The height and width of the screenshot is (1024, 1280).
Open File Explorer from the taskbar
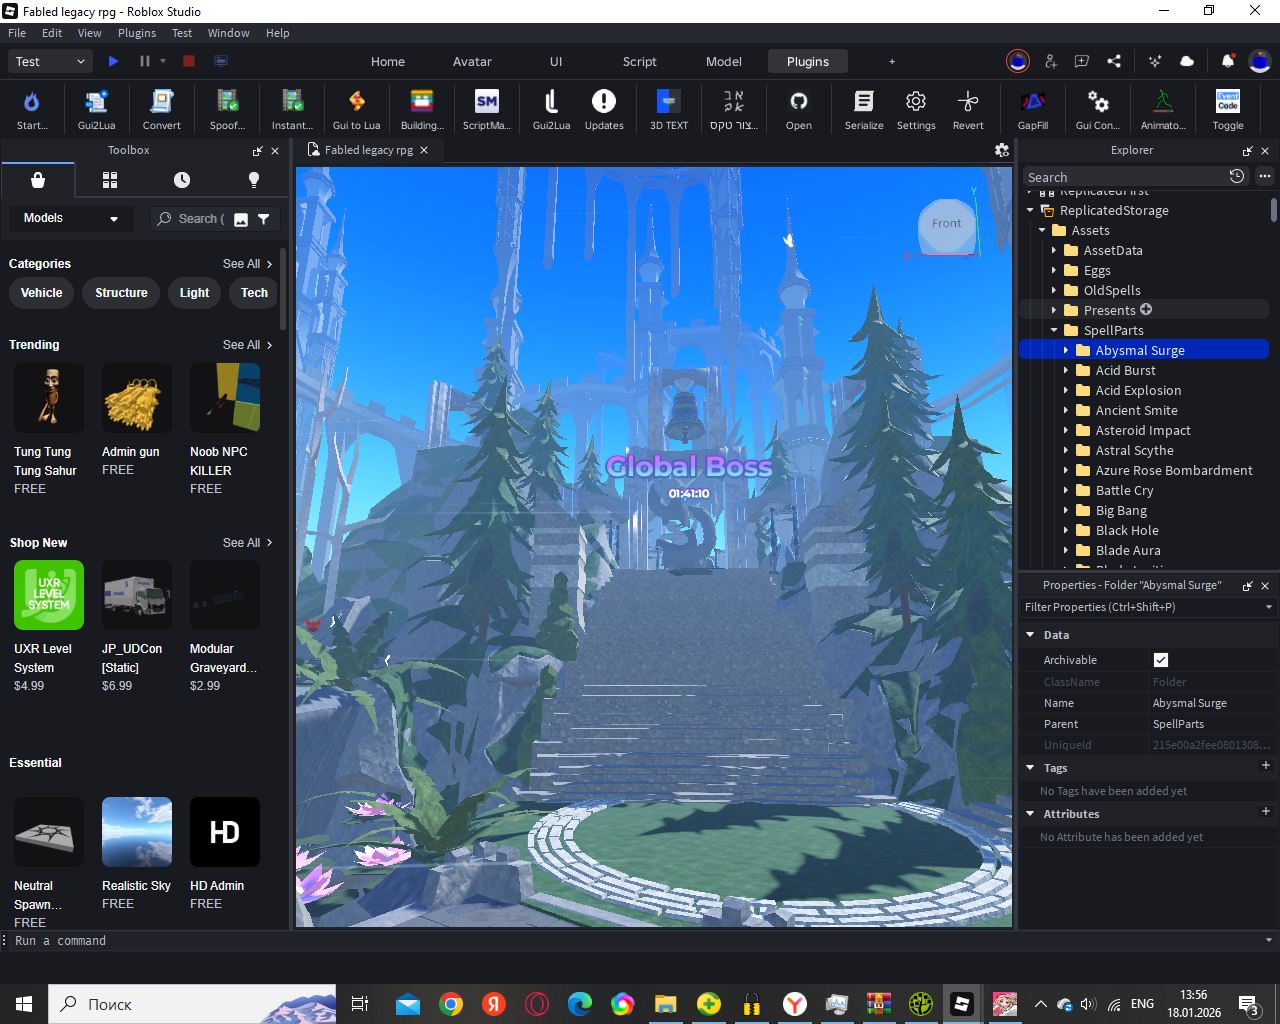666,1004
